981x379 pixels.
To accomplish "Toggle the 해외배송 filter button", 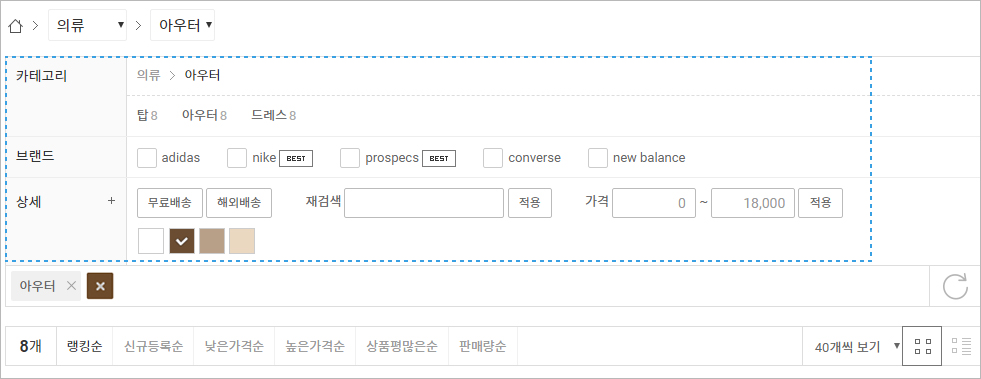I will (x=239, y=203).
